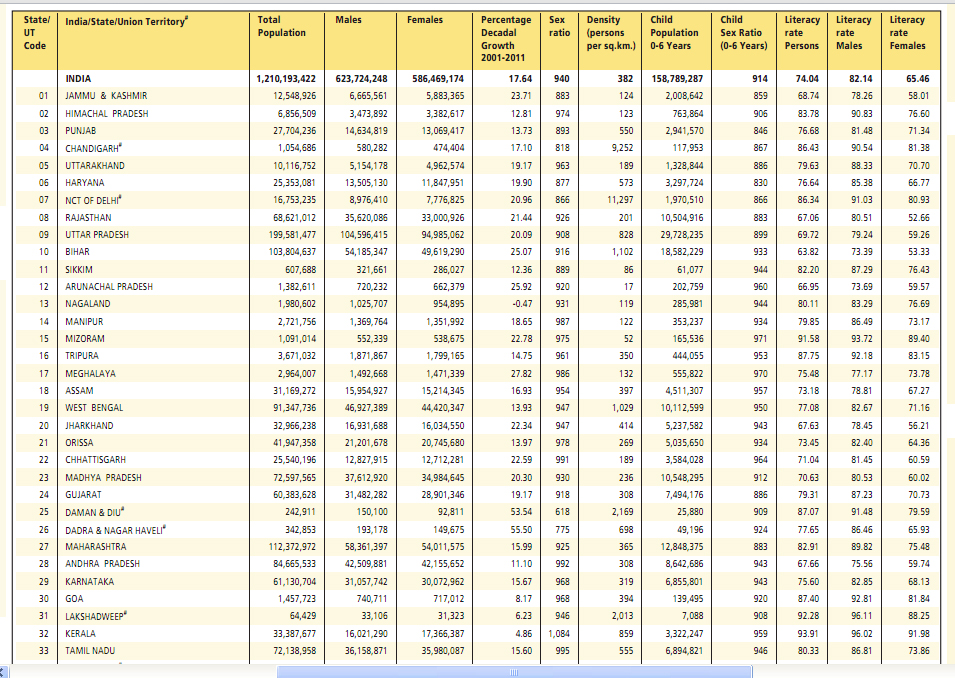Image resolution: width=955 pixels, height=678 pixels.
Task: Click the 'Literacy rate Persons' header
Action: pos(802,32)
